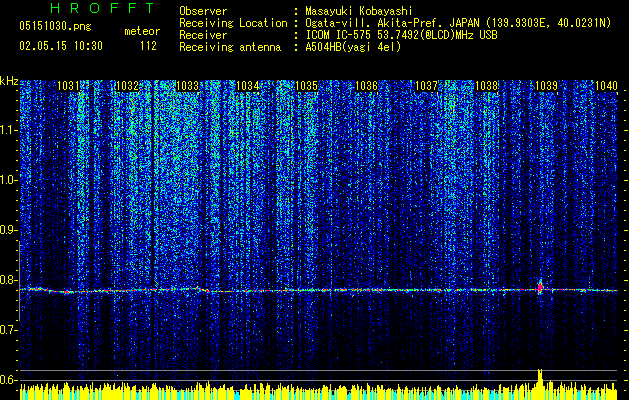Click the 1037 time marker
Image resolution: width=629 pixels, height=400 pixels.
[x=426, y=86]
